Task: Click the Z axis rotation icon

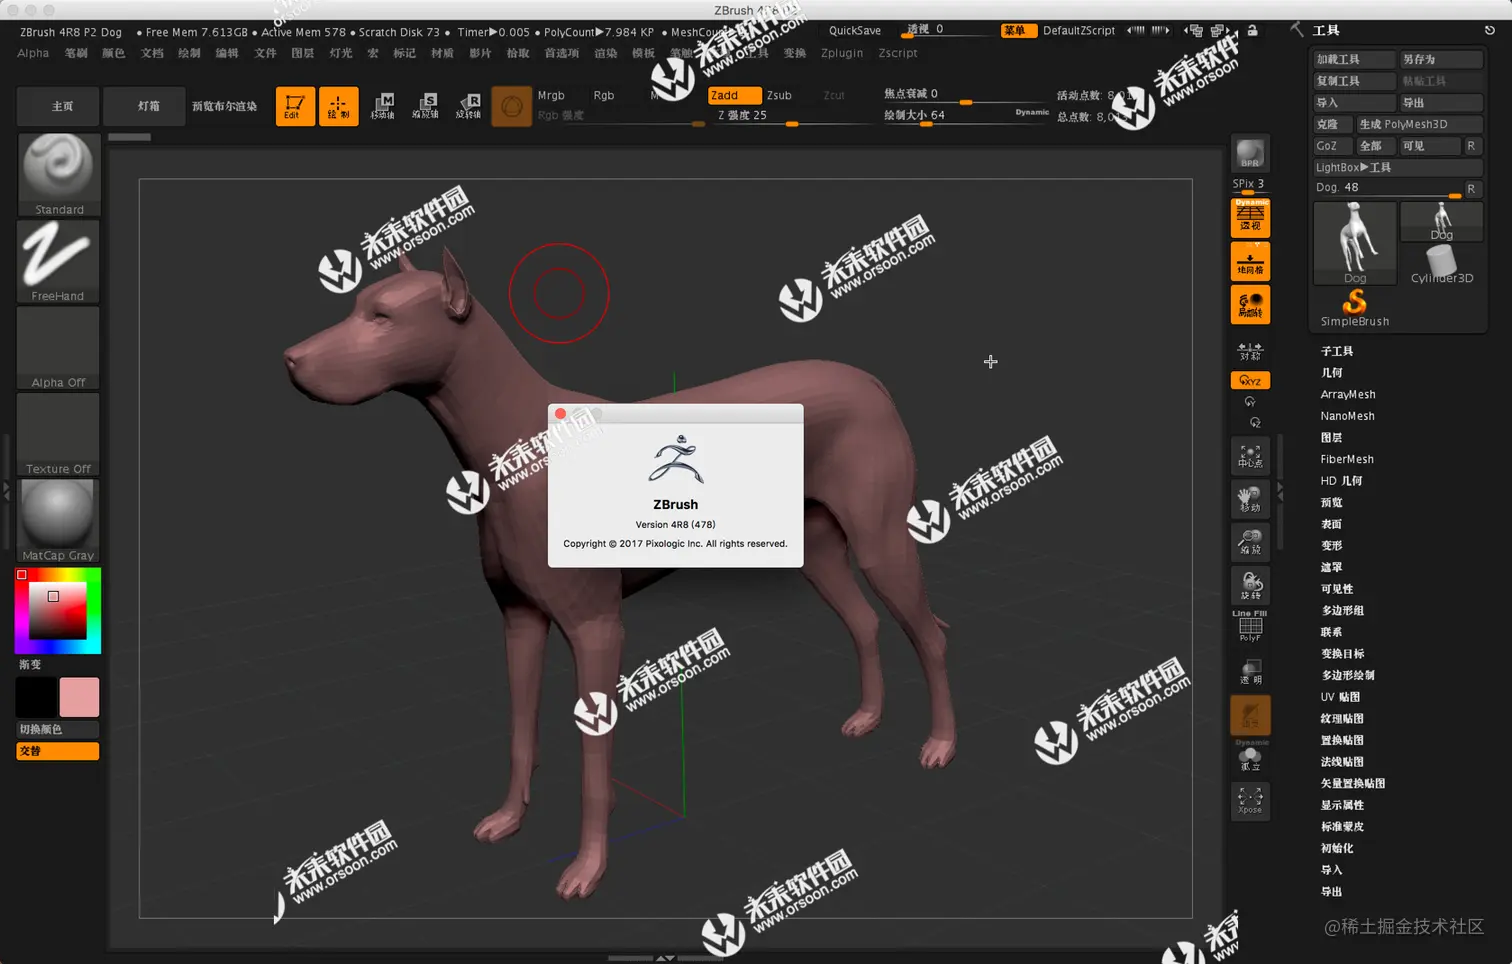Action: click(1255, 422)
